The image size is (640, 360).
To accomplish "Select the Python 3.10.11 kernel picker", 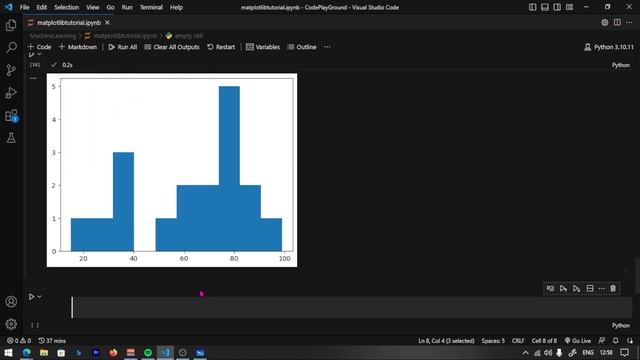I will 609,47.
